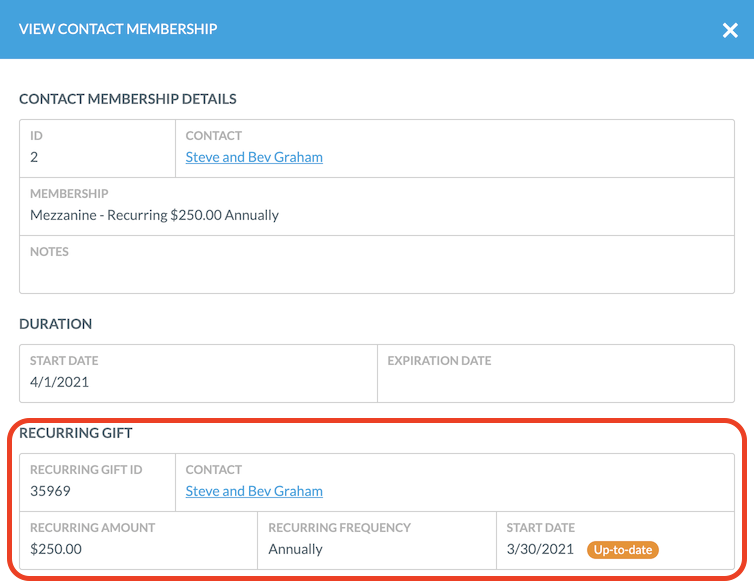Select the recurring gift start date 3/30/2021

540,549
